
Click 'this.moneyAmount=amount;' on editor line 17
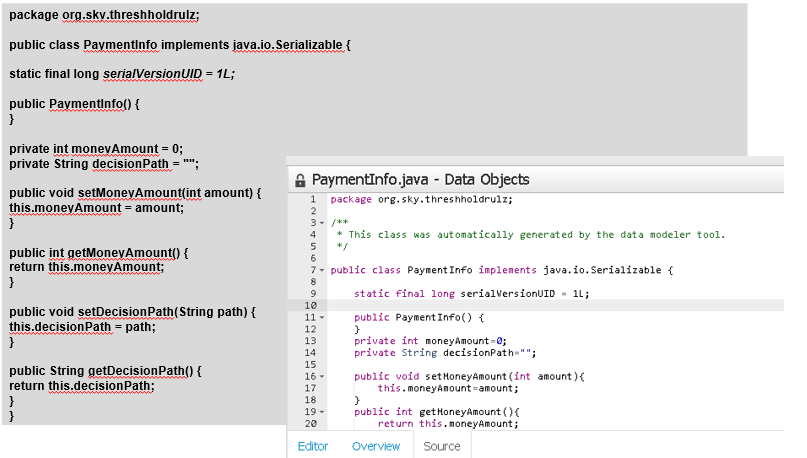[x=448, y=389]
